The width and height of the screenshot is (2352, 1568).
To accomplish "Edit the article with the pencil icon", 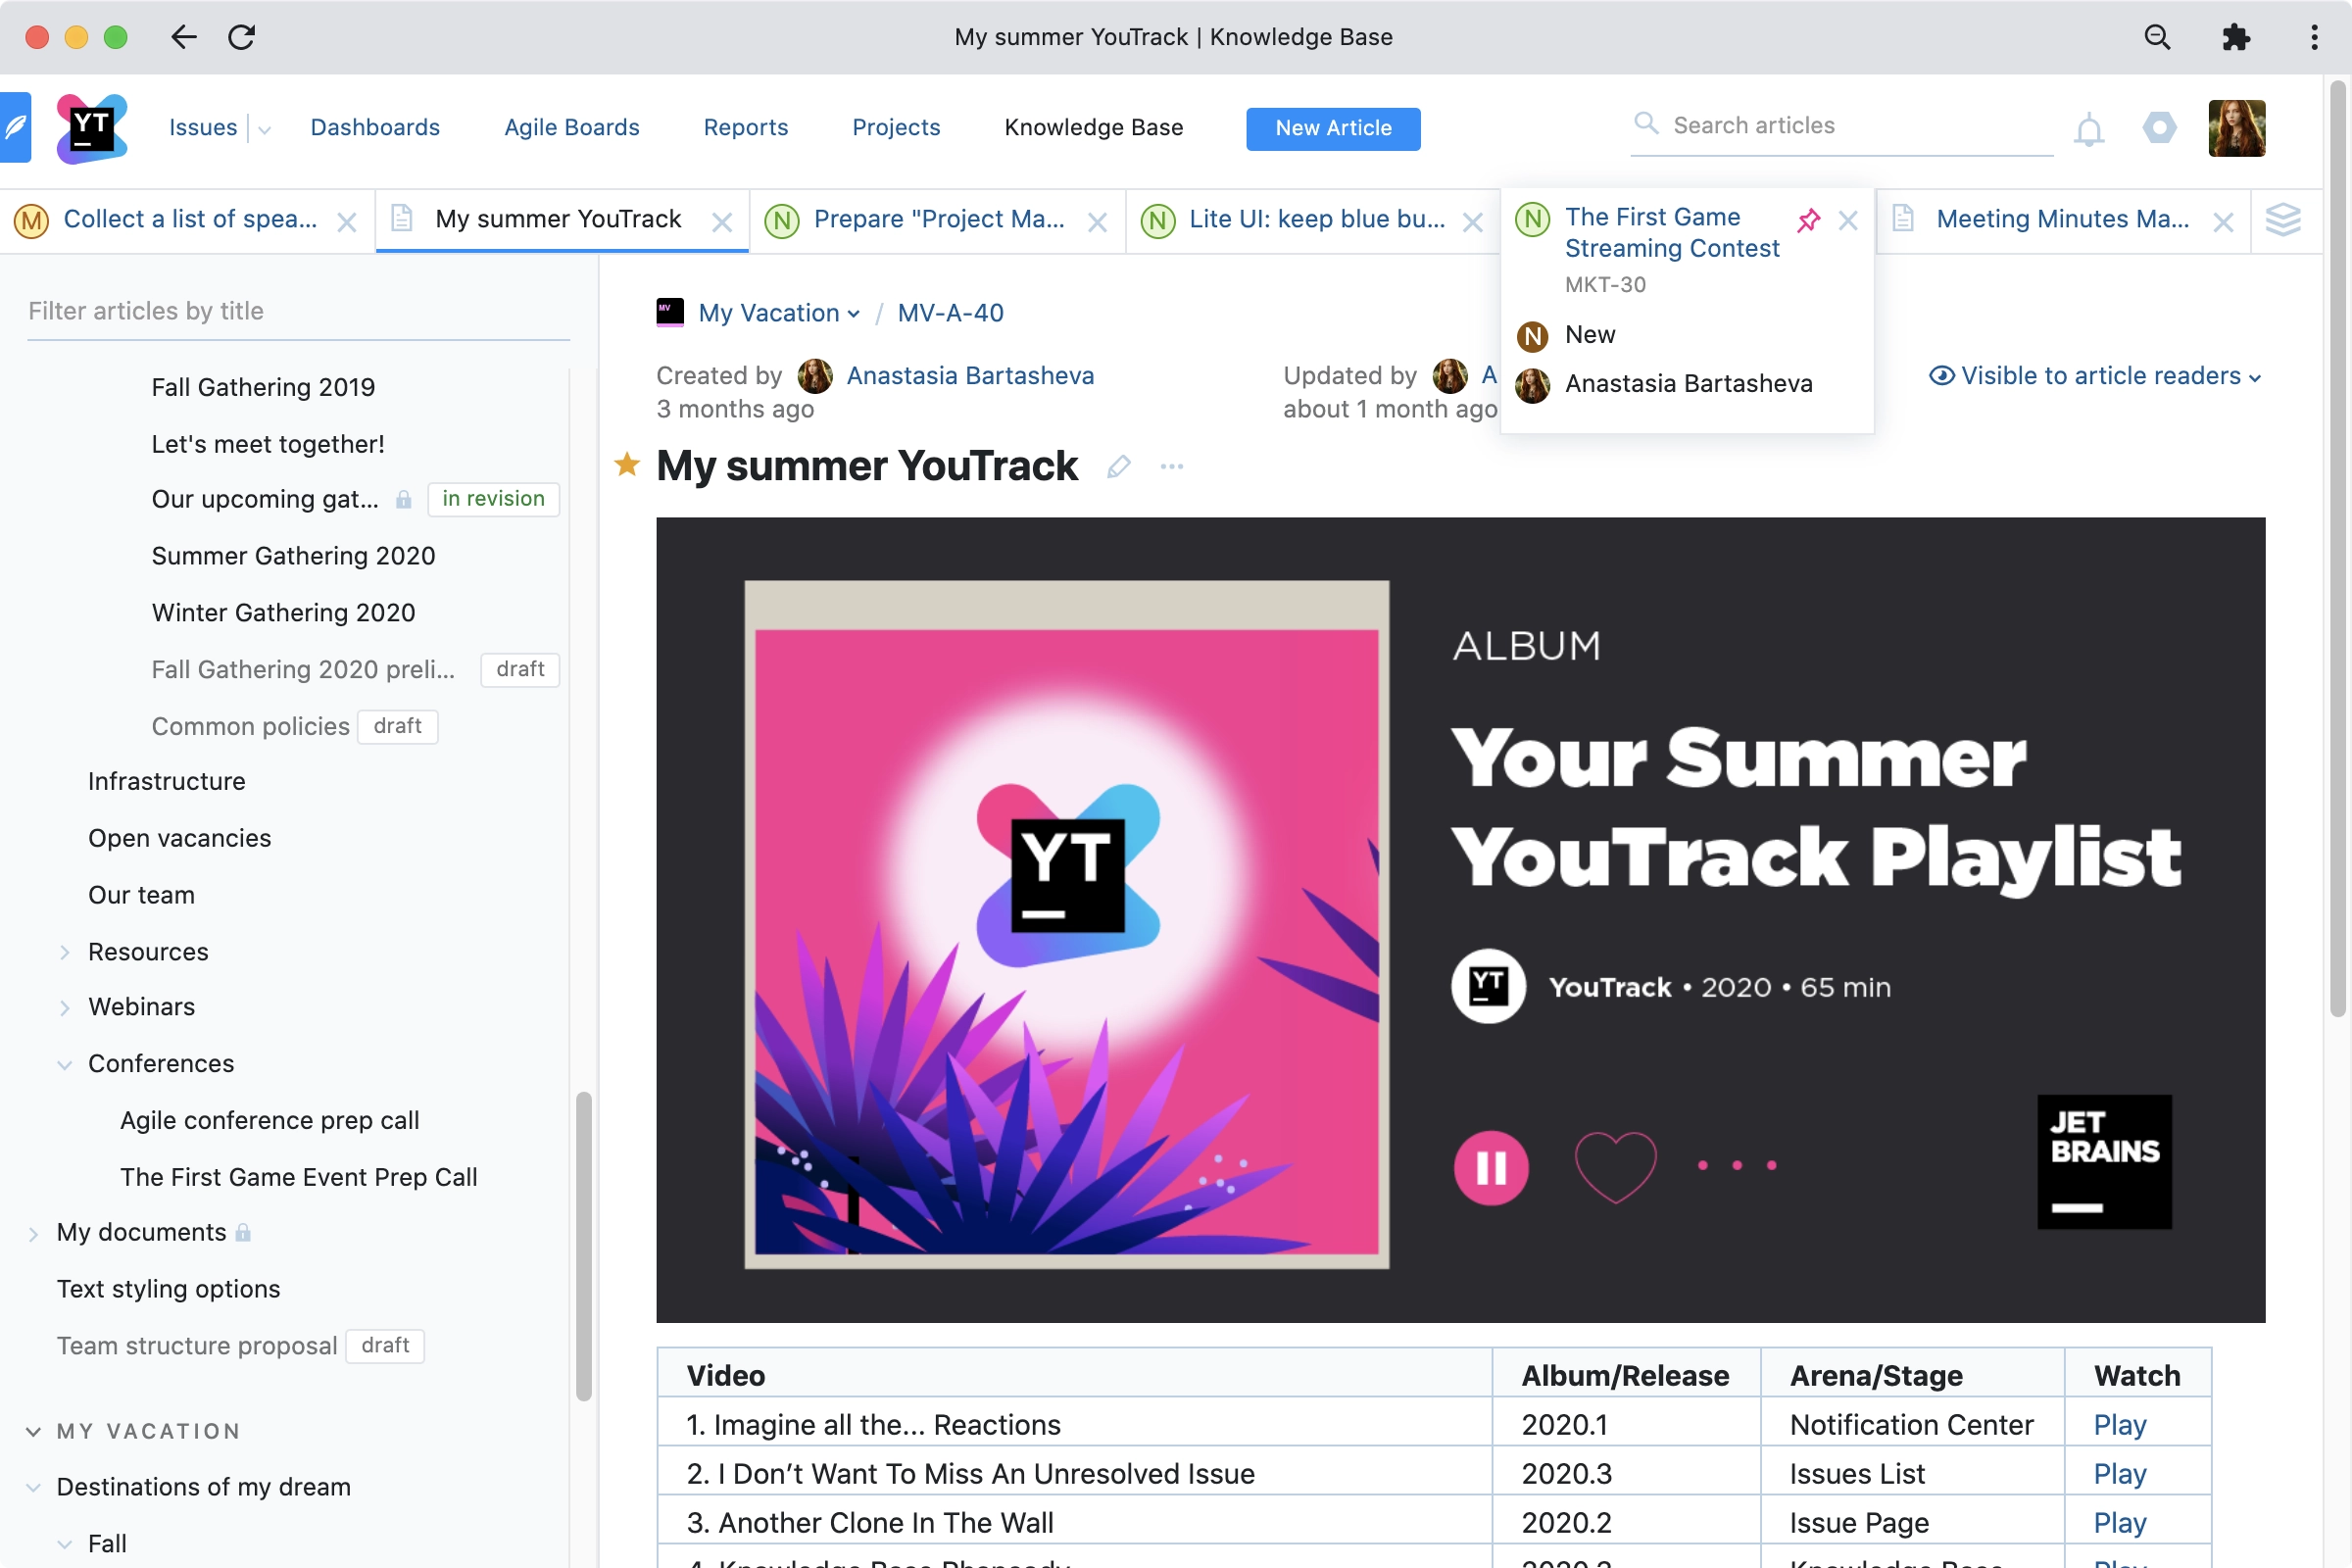I will click(x=1119, y=466).
